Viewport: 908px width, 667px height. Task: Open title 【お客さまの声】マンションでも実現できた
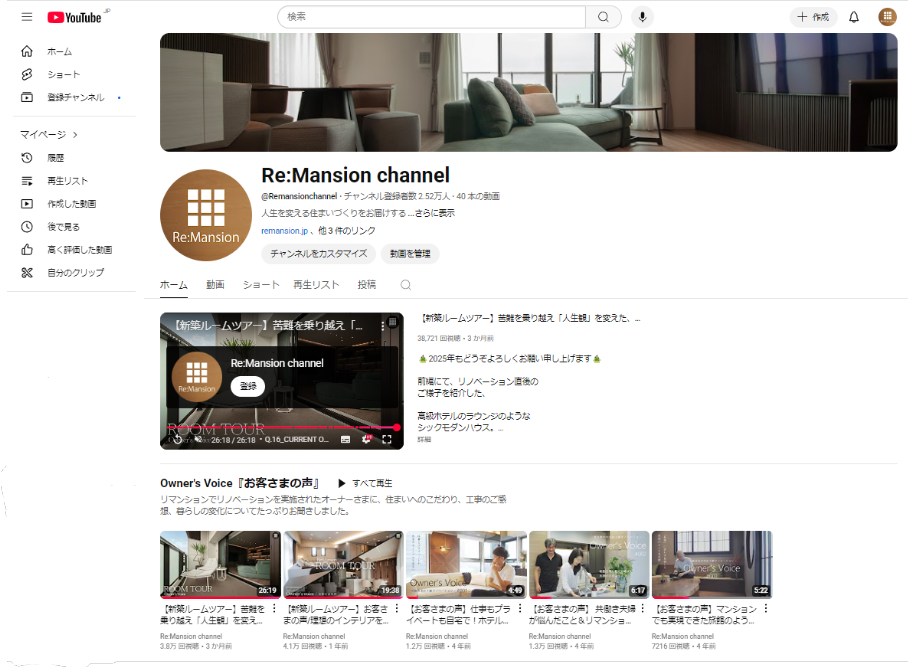(x=705, y=614)
